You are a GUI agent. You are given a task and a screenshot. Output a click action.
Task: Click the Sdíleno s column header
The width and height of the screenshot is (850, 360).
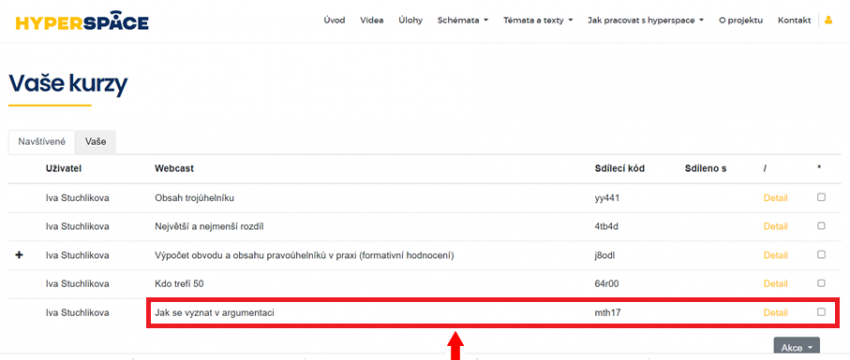coord(706,169)
